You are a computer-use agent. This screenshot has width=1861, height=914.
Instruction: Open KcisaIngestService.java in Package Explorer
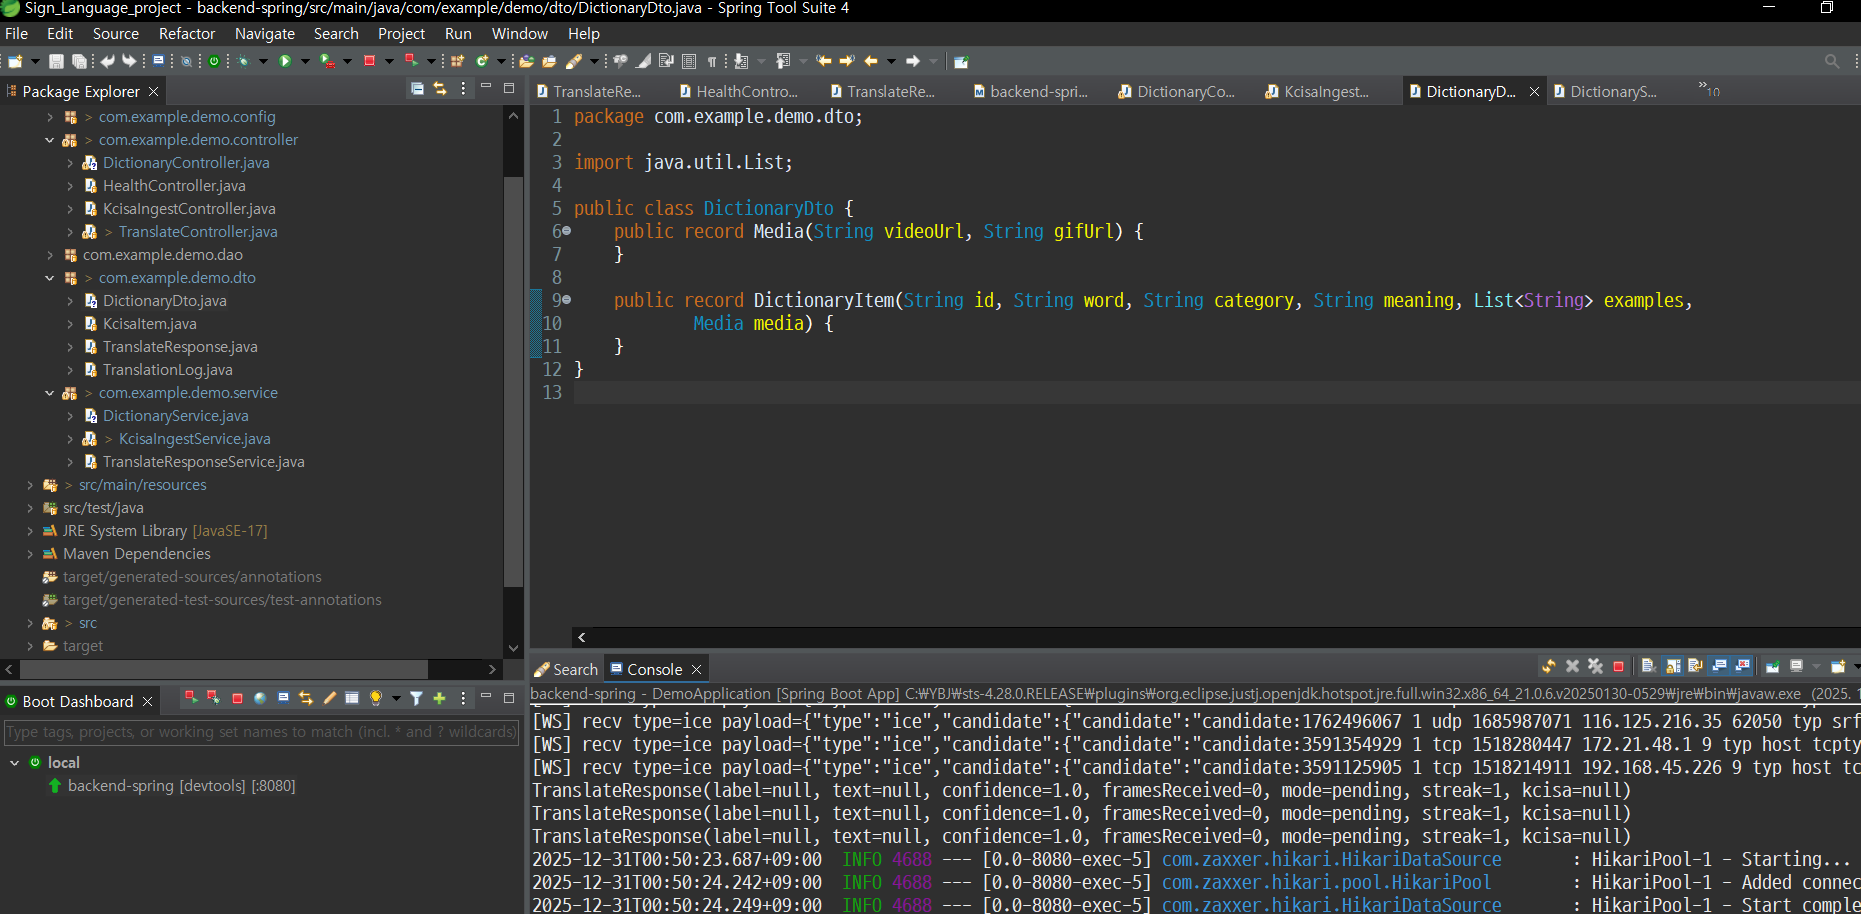click(194, 439)
